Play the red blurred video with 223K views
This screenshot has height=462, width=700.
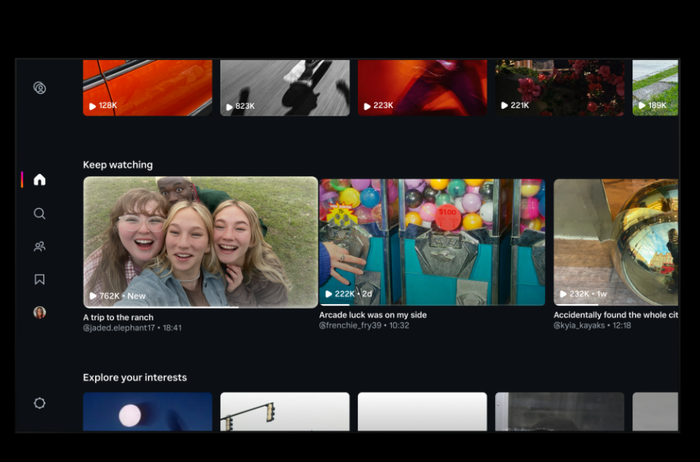coord(422,88)
